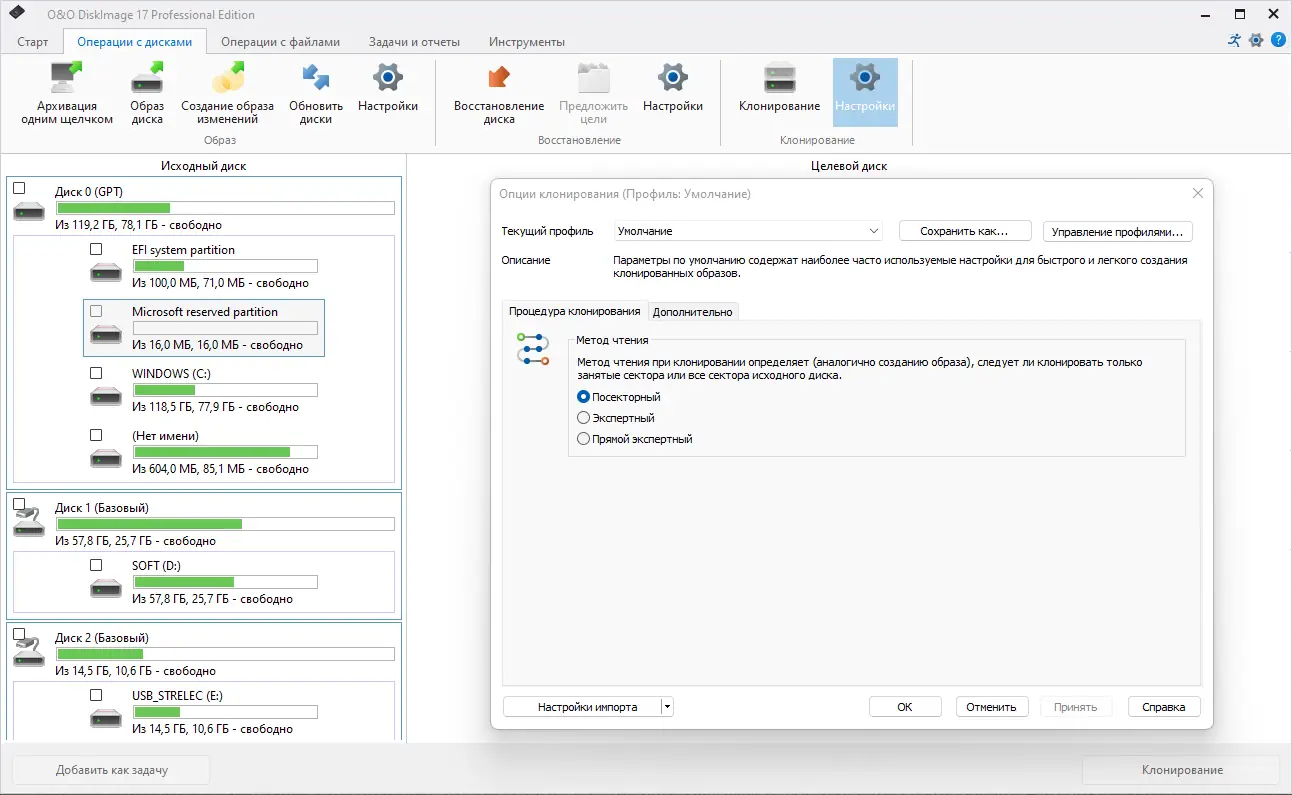The image size is (1292, 795).
Task: Go to the Задачи и отчеты tab
Action: pyautogui.click(x=414, y=42)
